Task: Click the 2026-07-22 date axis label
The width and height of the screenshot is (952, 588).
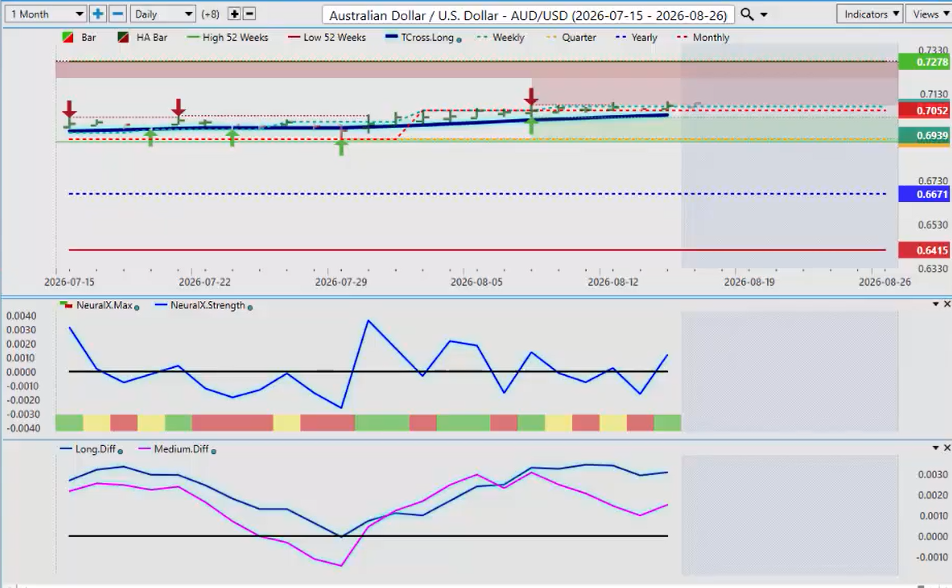Action: (x=205, y=282)
